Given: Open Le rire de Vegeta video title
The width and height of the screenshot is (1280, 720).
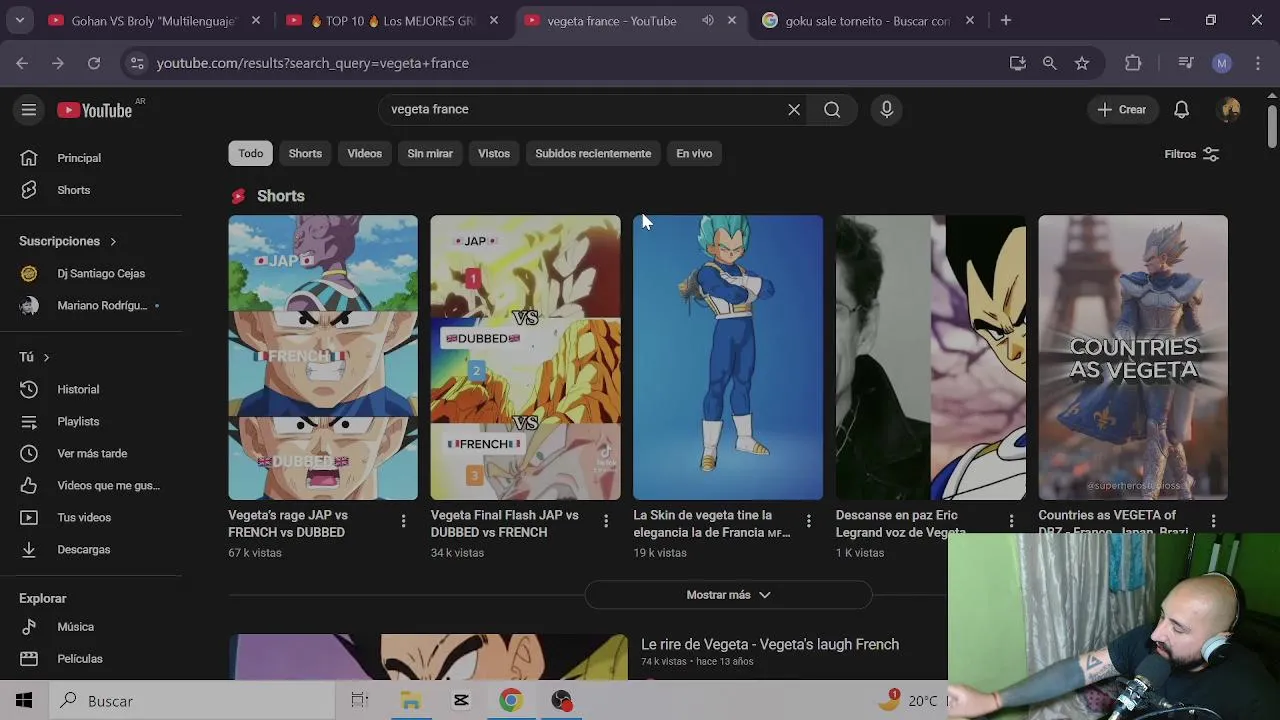Looking at the screenshot, I should click(x=770, y=644).
